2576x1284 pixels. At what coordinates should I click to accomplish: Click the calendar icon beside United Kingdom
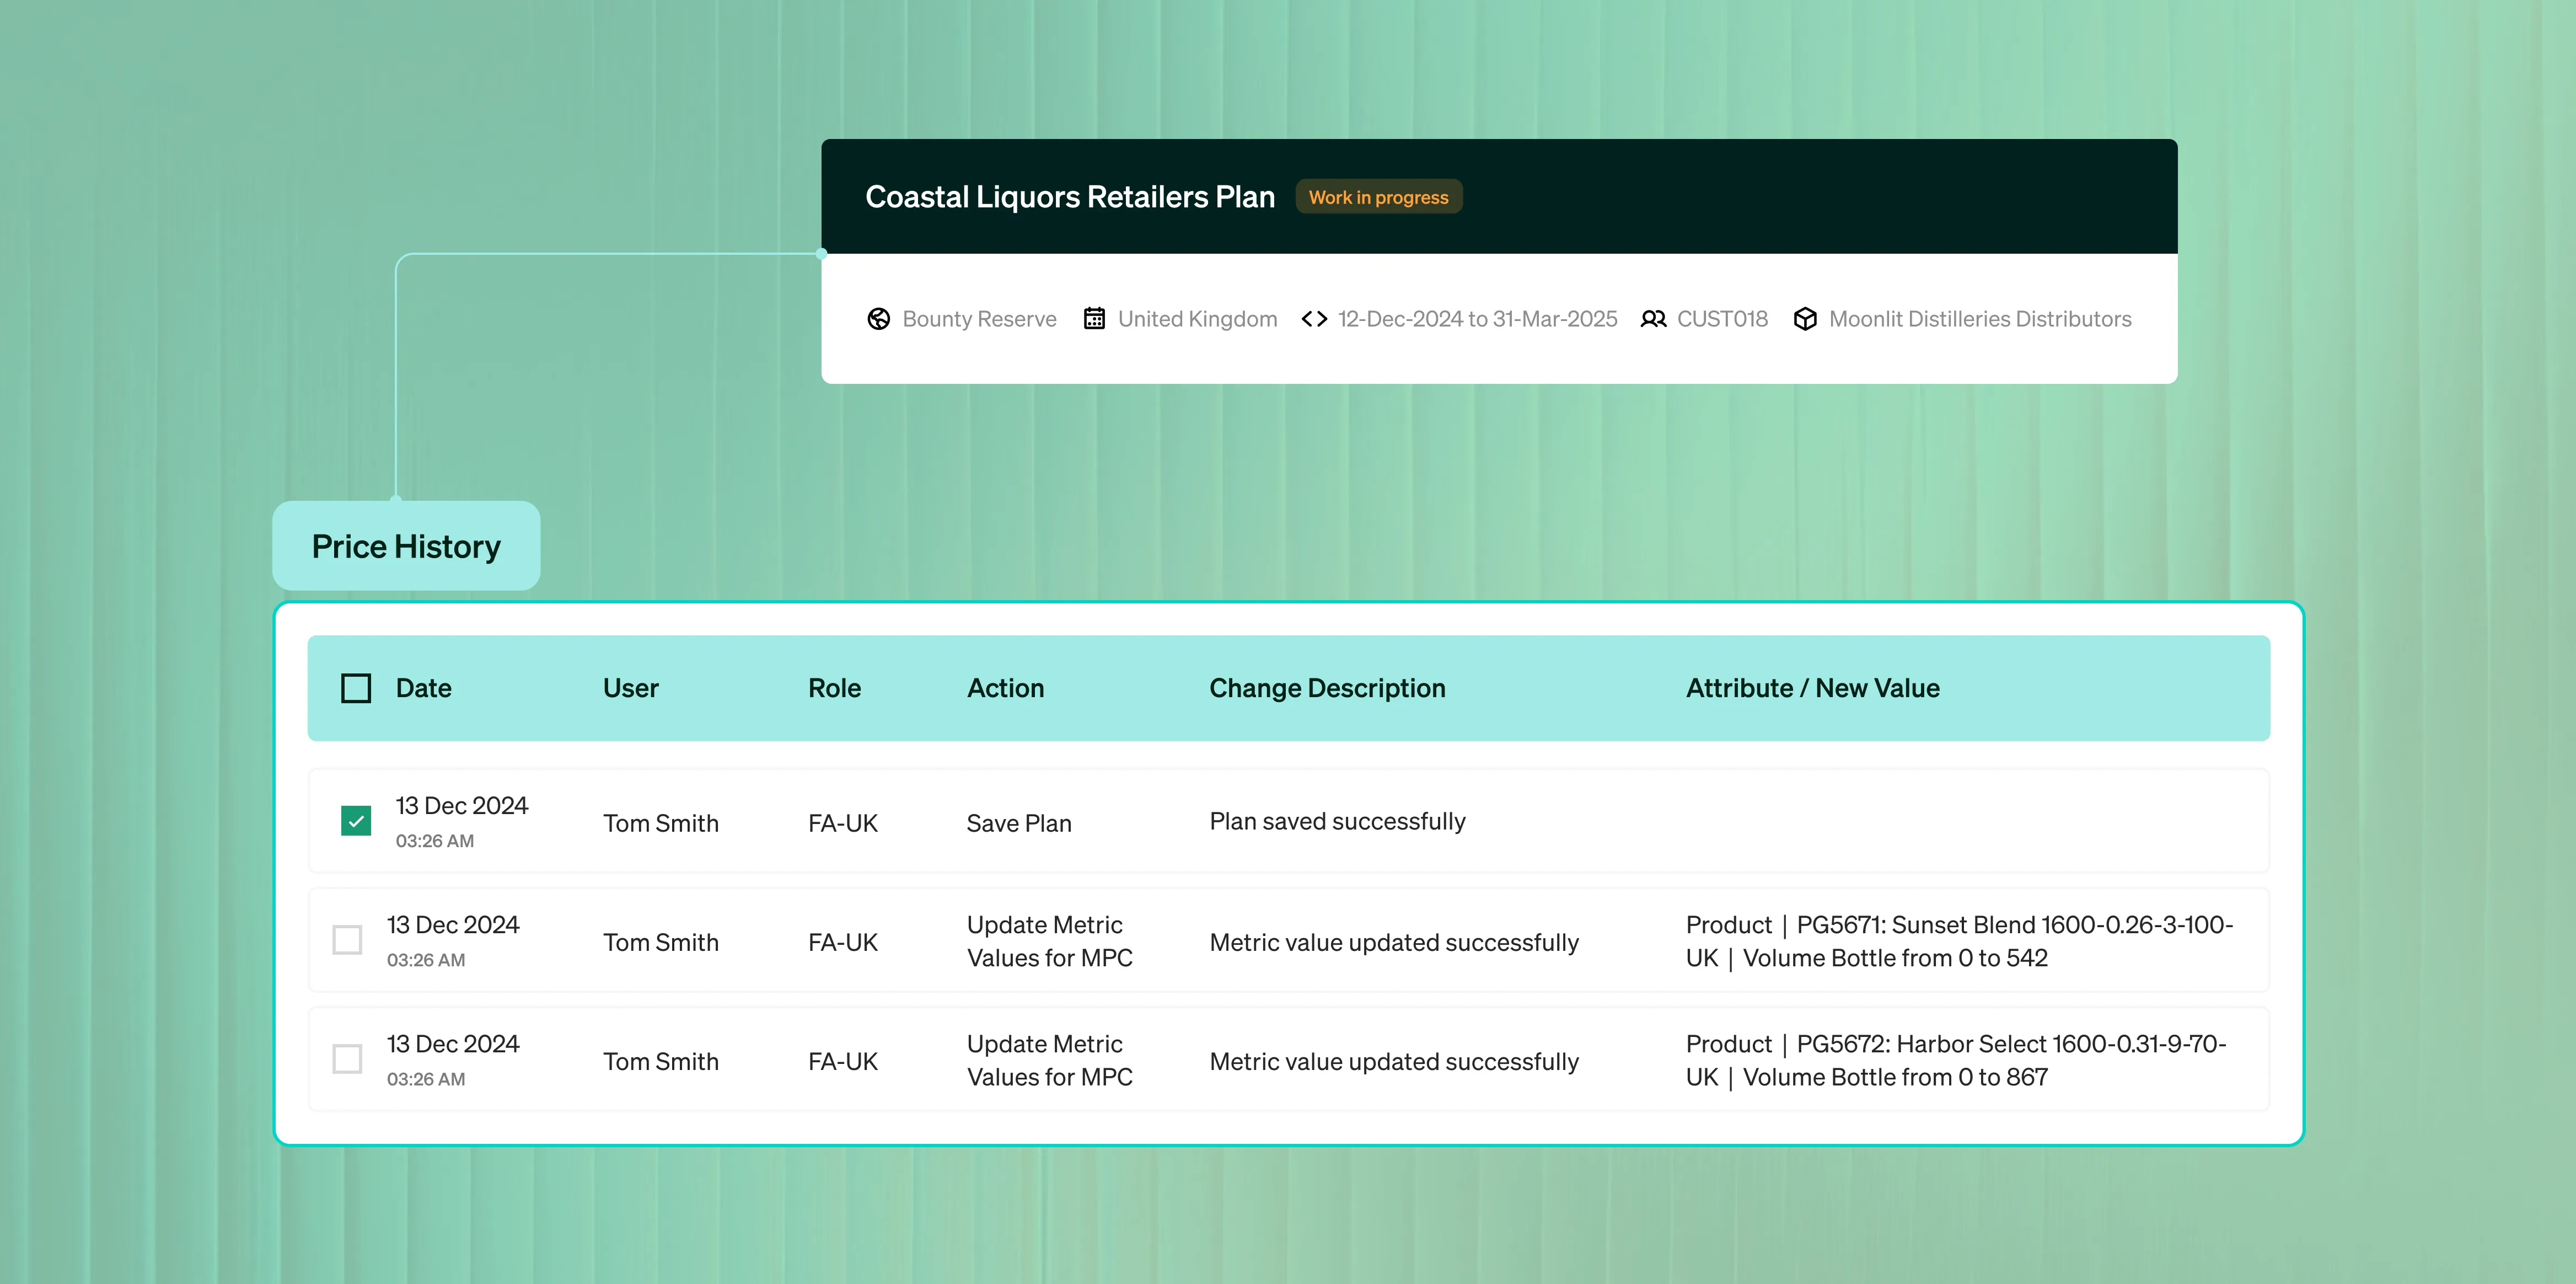tap(1094, 319)
